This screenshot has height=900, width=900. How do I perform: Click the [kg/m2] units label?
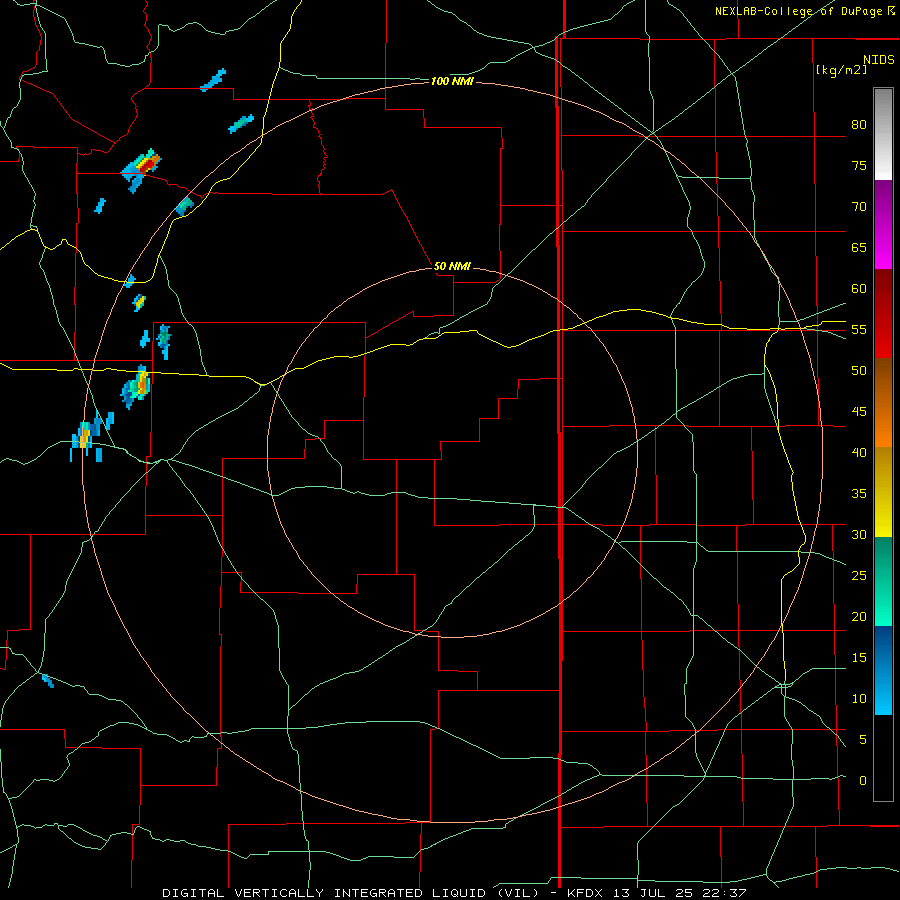(841, 70)
